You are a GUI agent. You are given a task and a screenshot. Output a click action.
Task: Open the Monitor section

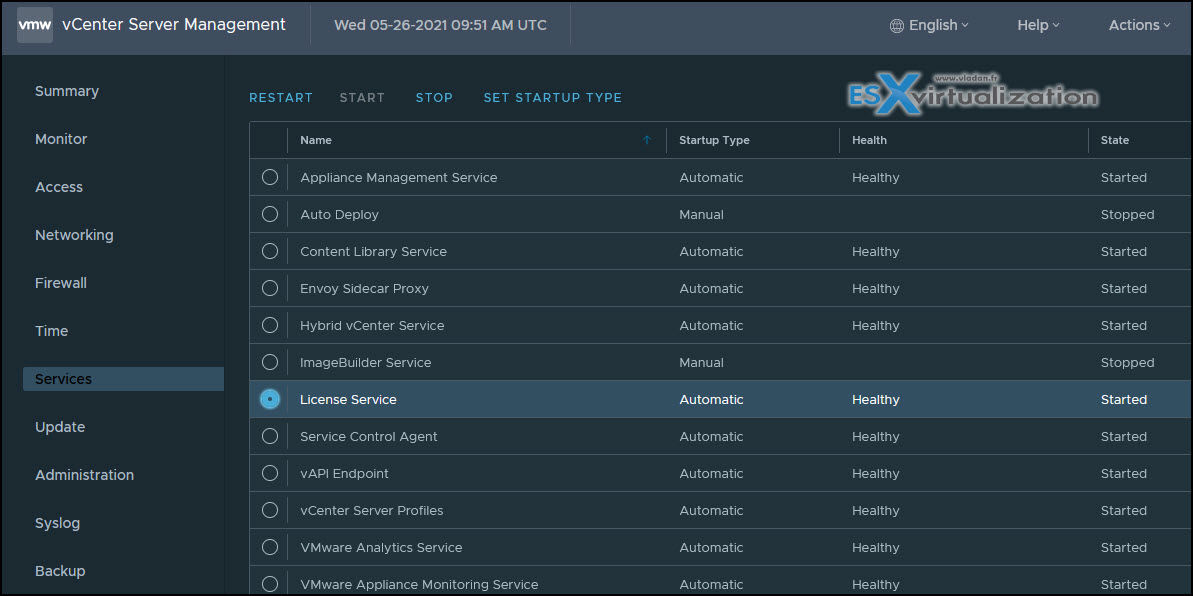[x=61, y=139]
